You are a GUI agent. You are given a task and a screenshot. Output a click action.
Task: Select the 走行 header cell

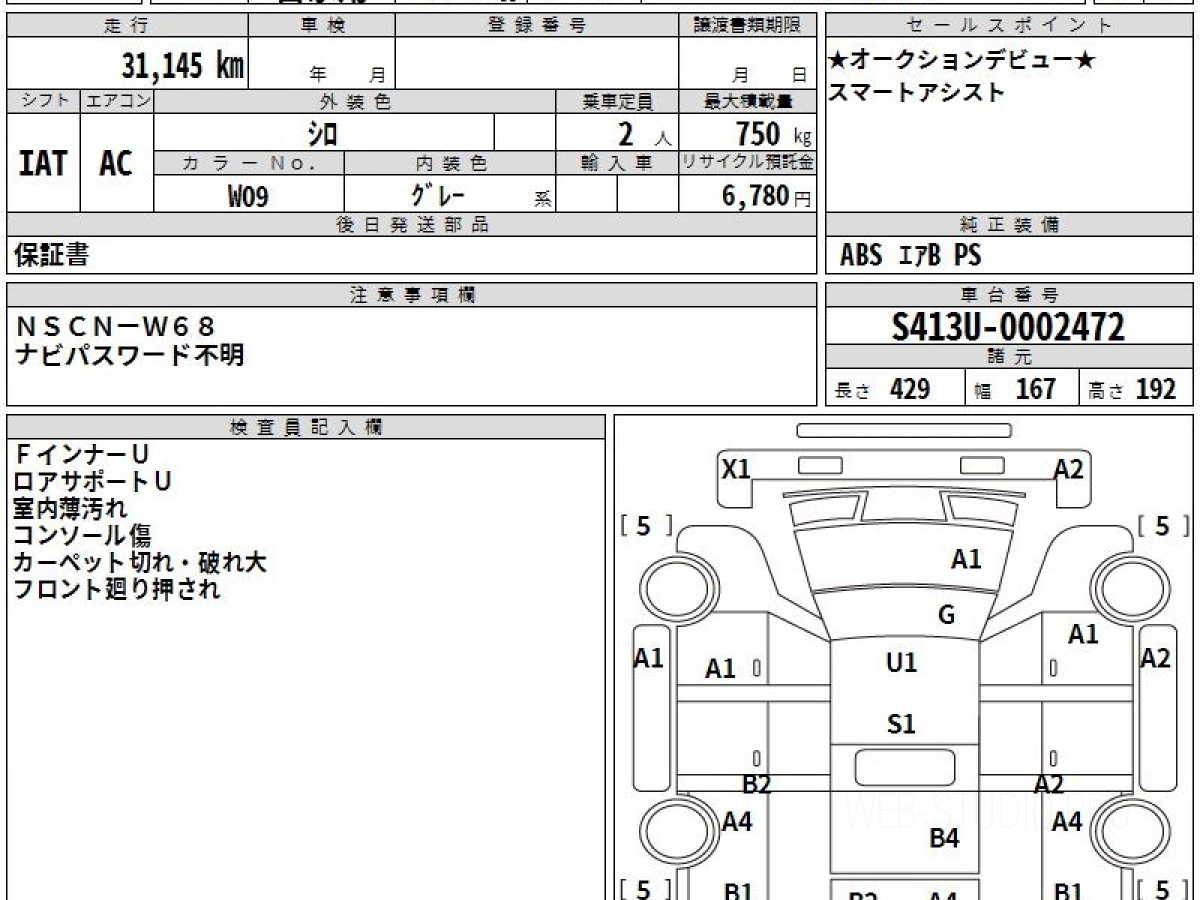coord(127,26)
